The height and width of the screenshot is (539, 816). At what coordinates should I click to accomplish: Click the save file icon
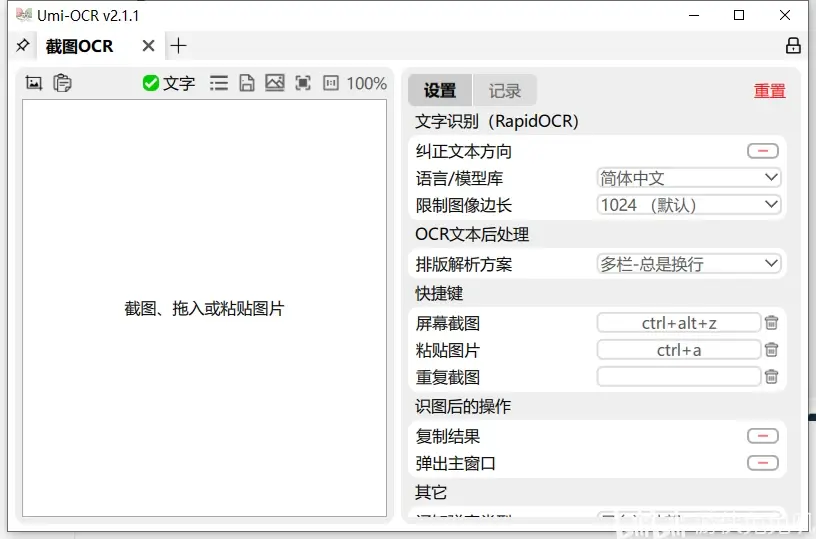(x=247, y=83)
